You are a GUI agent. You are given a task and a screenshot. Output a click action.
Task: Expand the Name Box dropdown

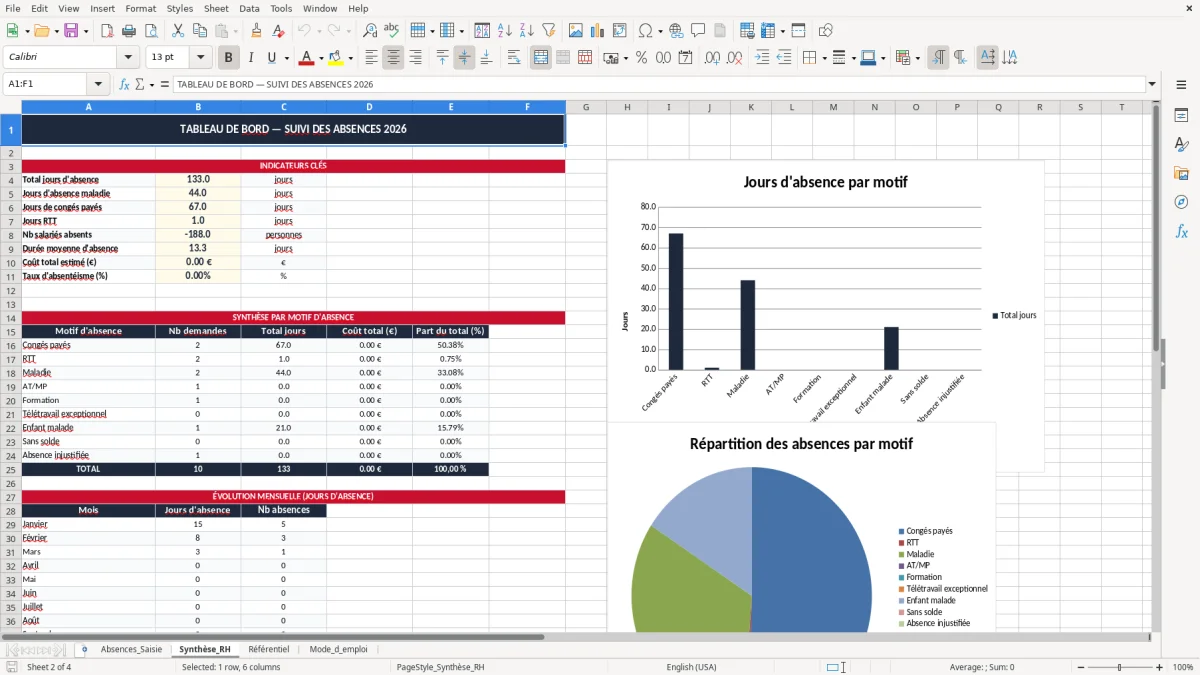point(98,84)
